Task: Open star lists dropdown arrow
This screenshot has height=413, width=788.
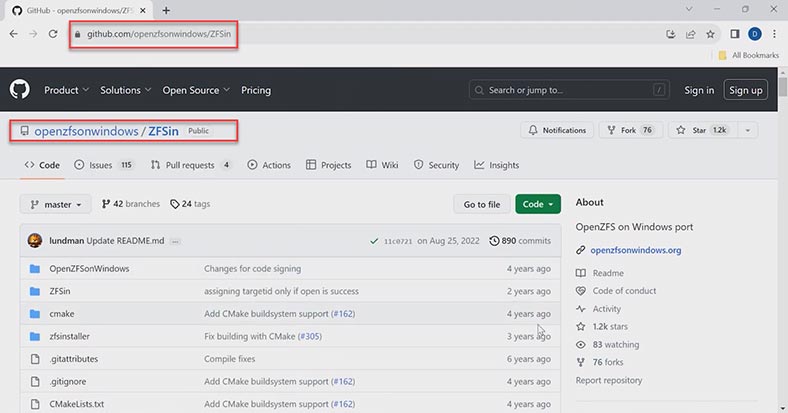Action: (747, 130)
